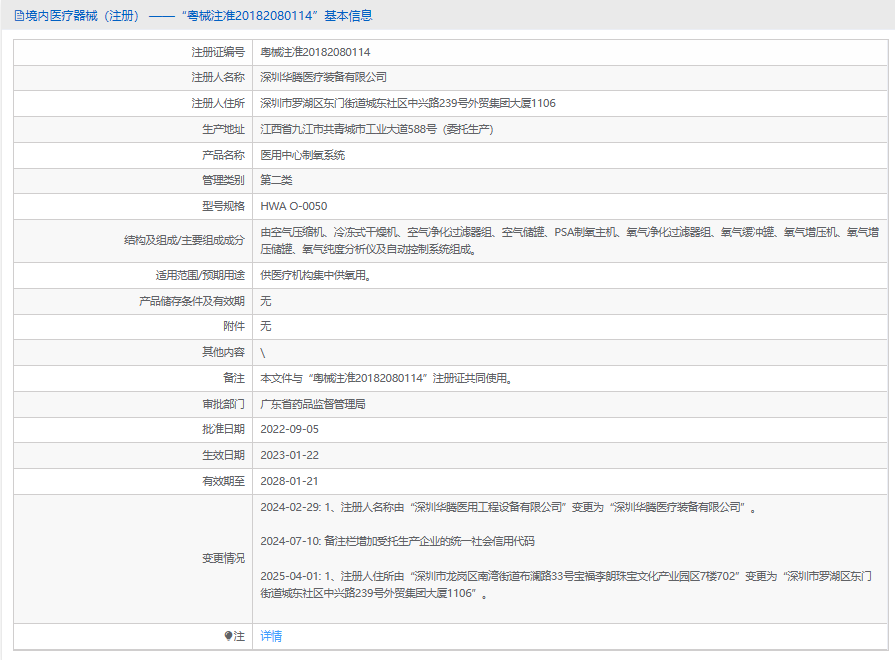Select approval department 广东省药品监督管理局
This screenshot has height=660, width=895.
[313, 404]
